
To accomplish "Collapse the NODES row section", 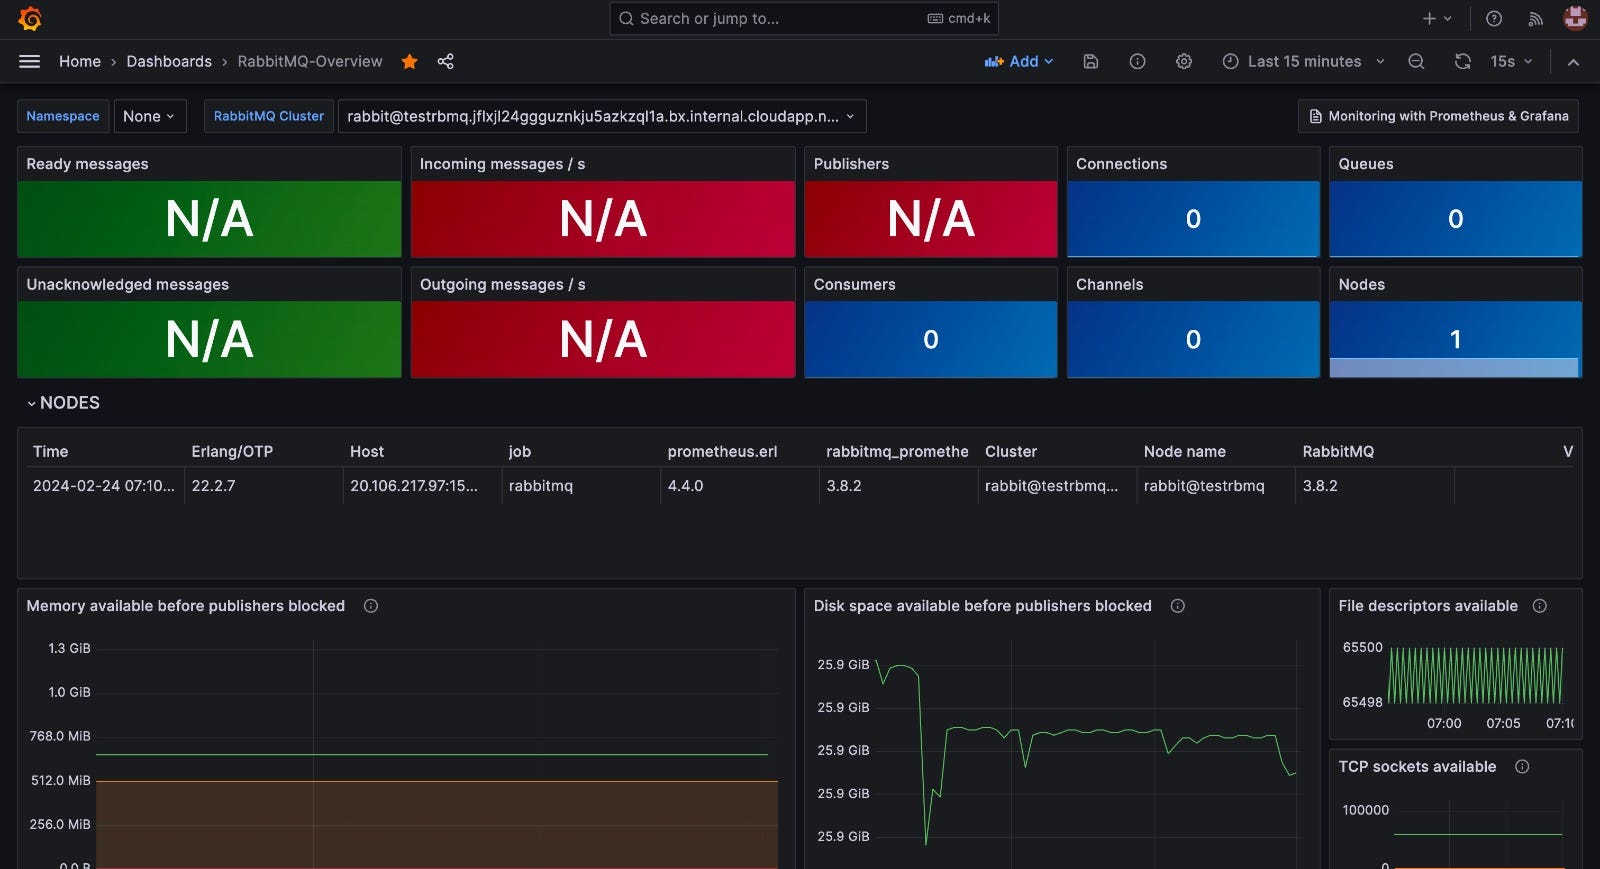I will point(63,403).
